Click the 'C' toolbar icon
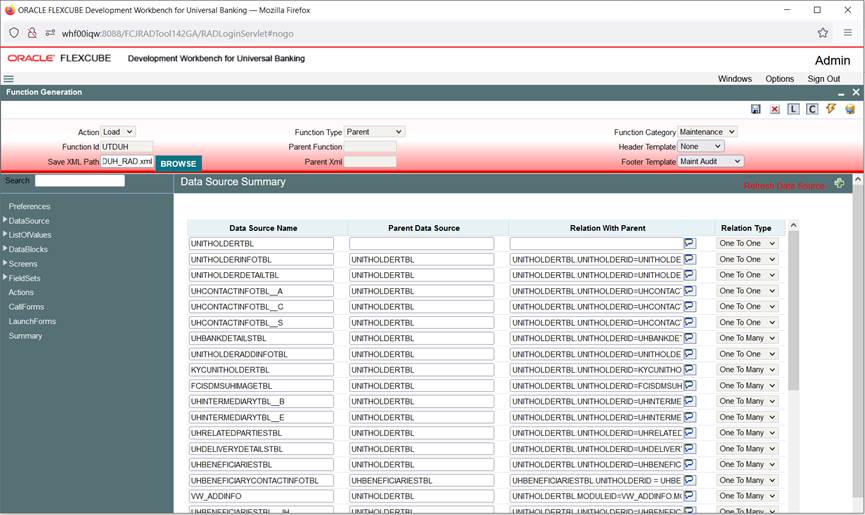 (812, 109)
